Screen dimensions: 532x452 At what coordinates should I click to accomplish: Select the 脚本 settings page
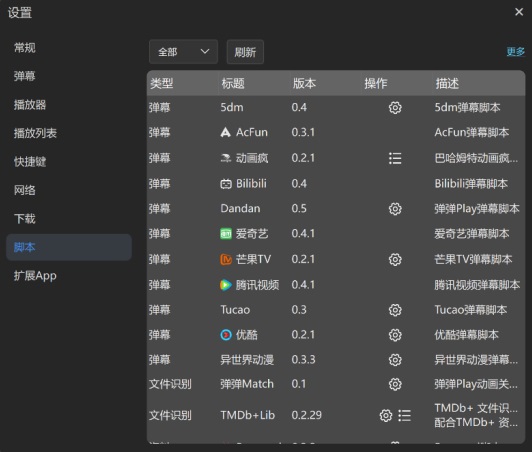point(69,247)
